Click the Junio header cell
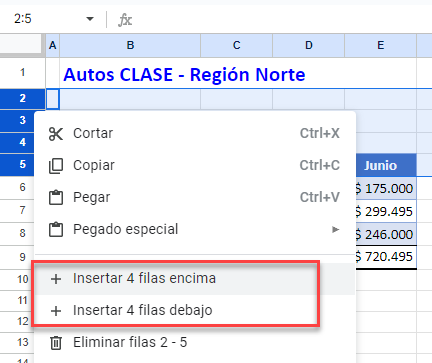 click(x=386, y=165)
